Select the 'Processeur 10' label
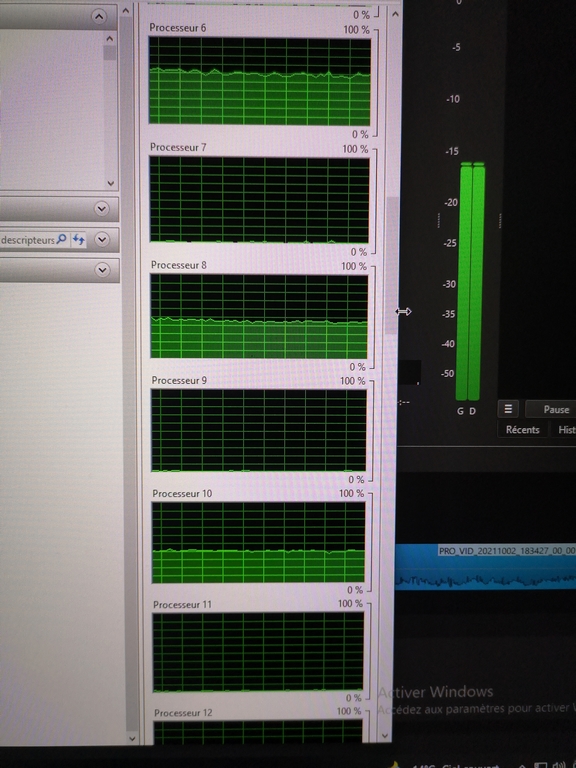576x768 pixels. pos(182,493)
